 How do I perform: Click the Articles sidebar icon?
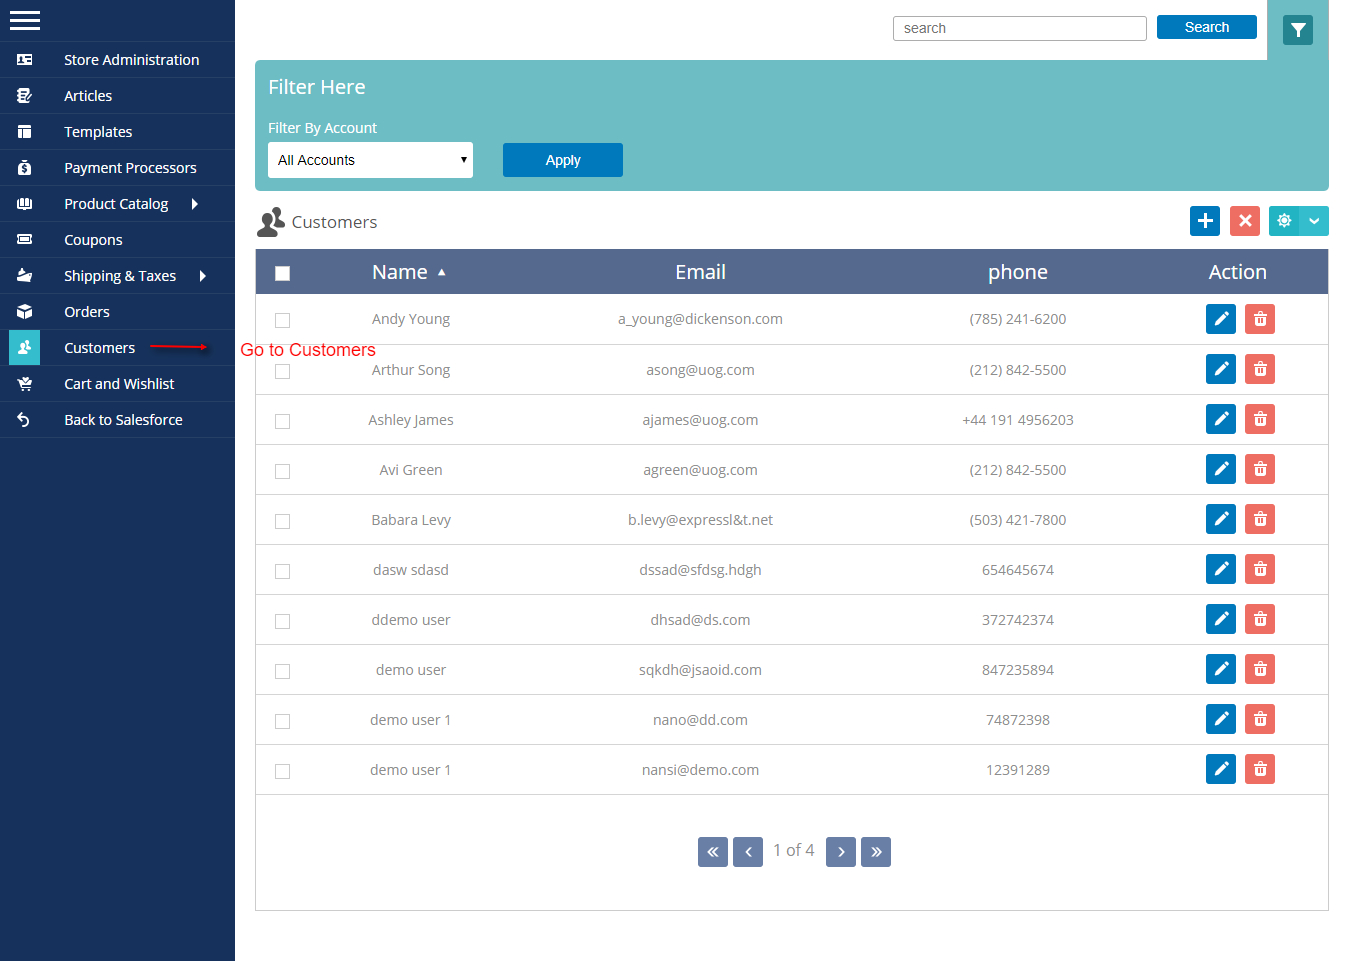pyautogui.click(x=24, y=96)
